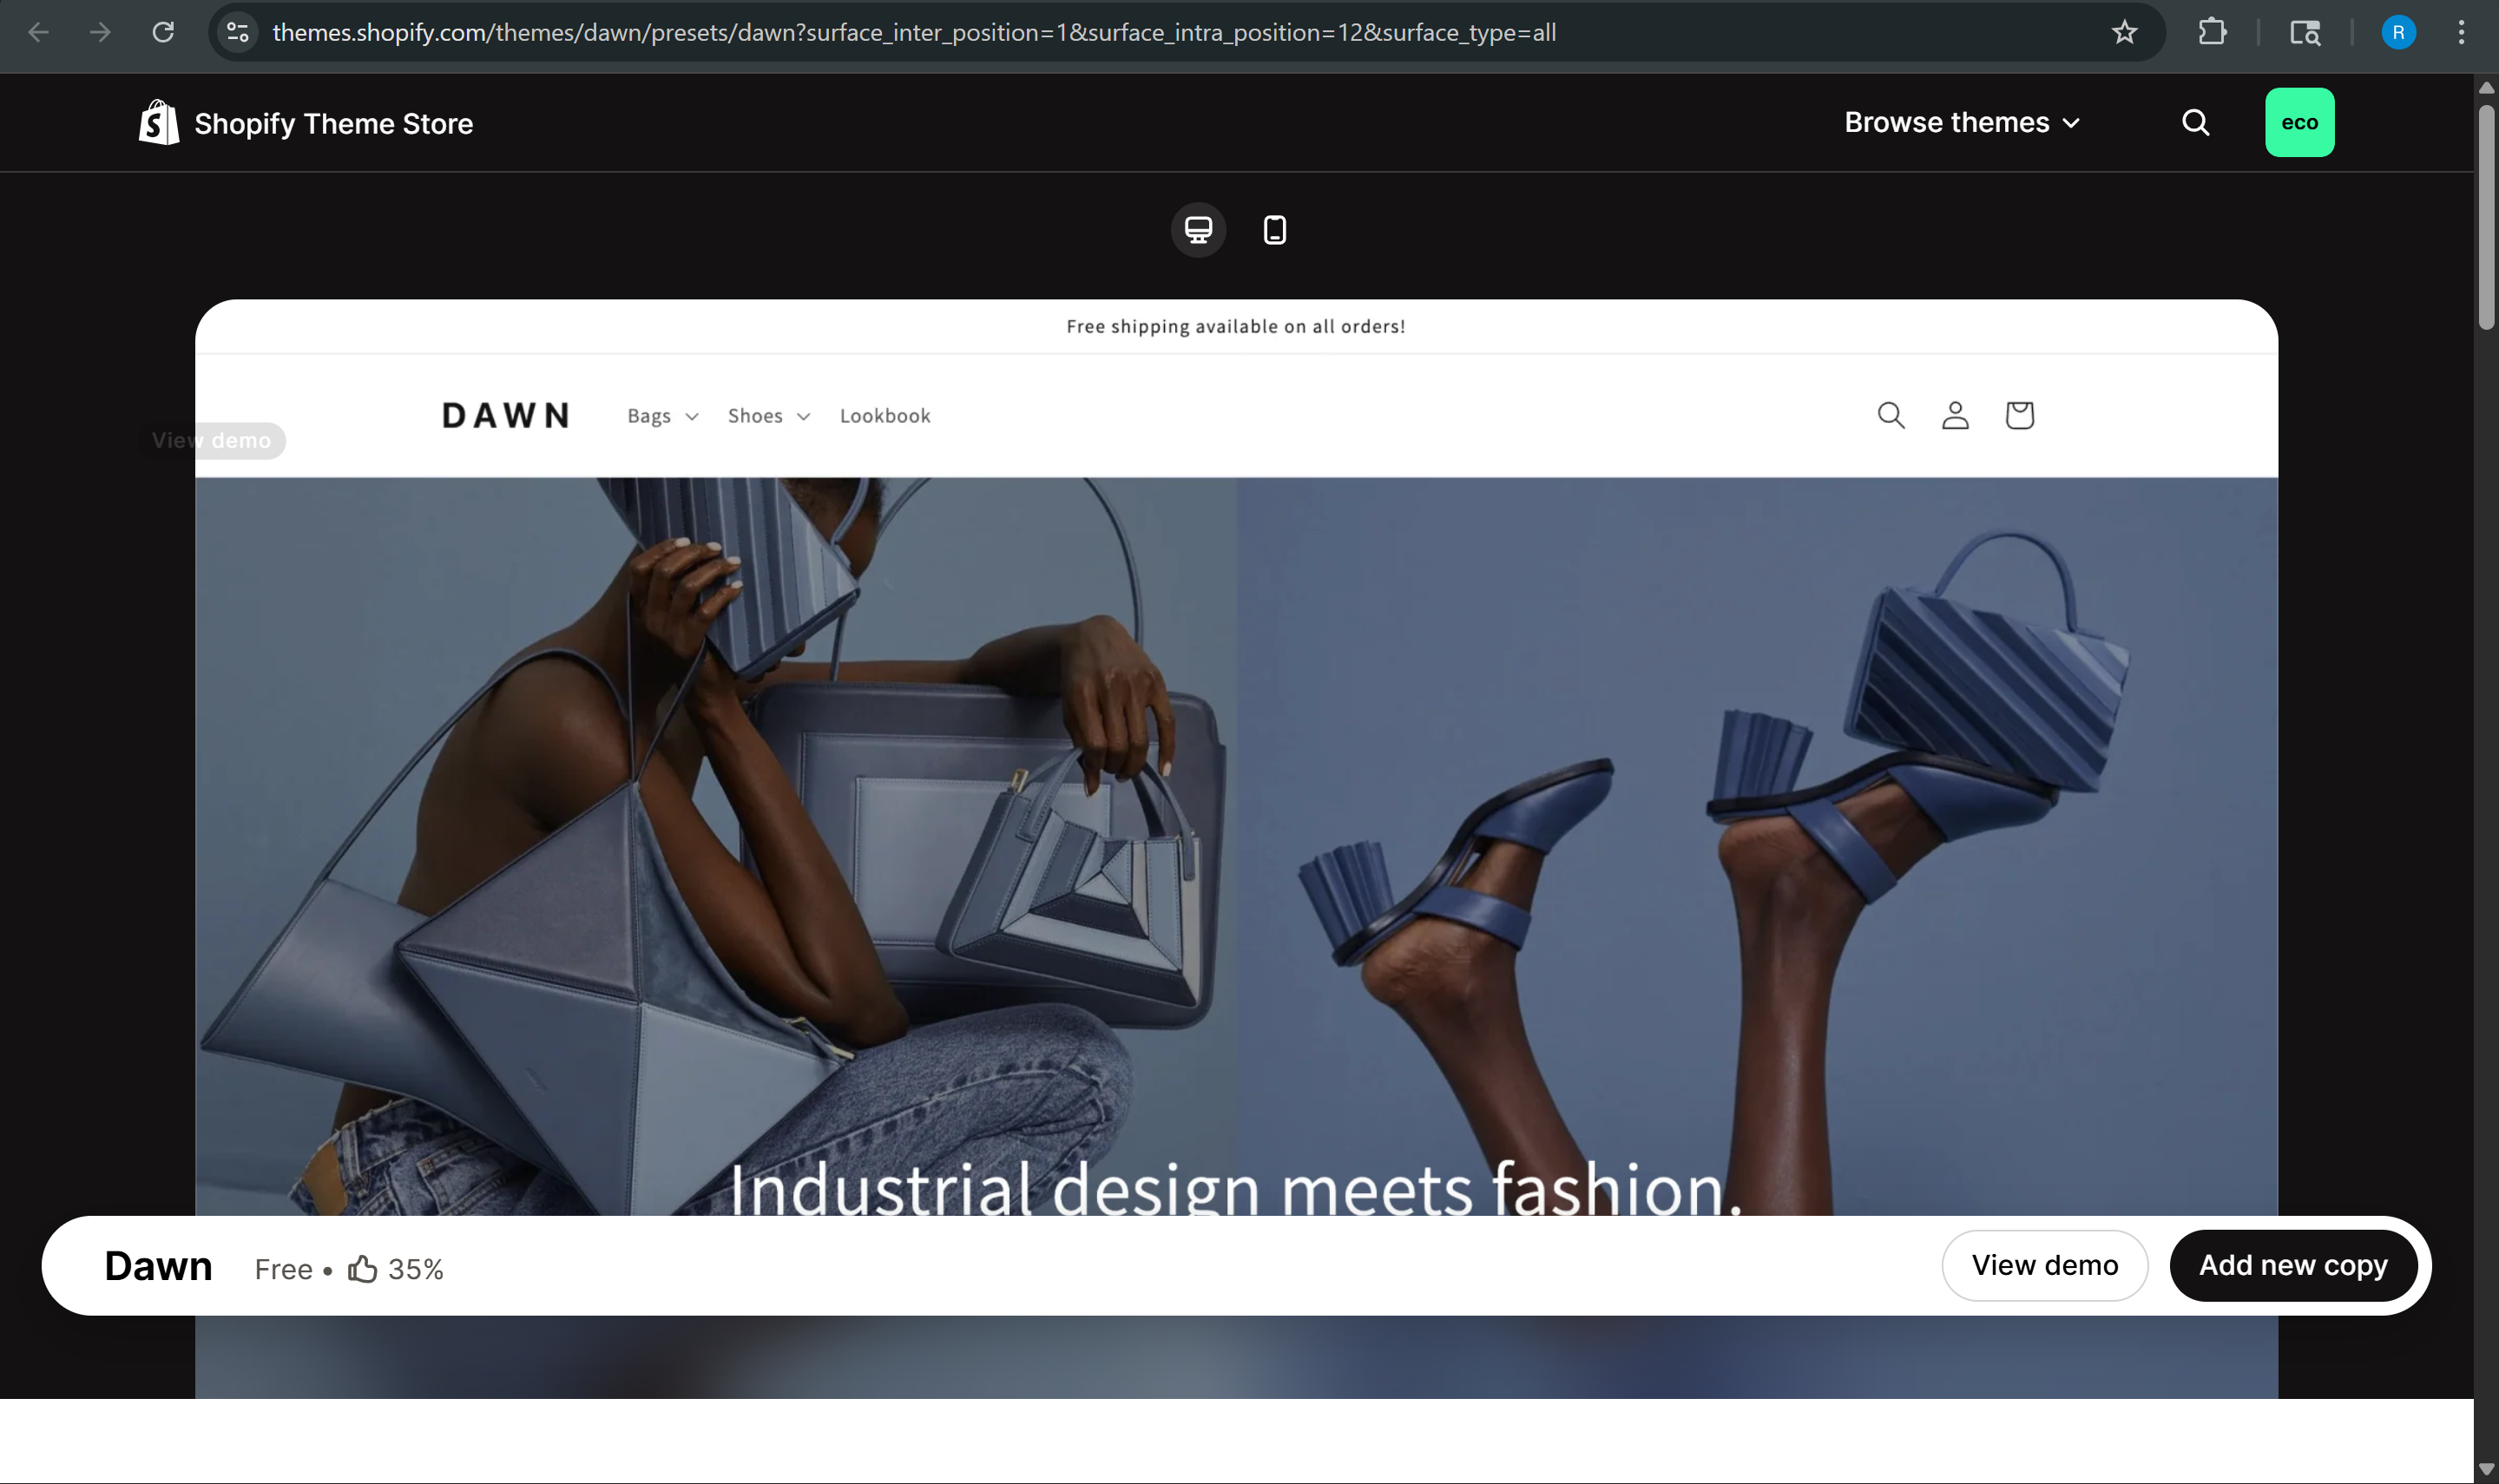
Task: Open the Lookbook menu item
Action: point(884,415)
